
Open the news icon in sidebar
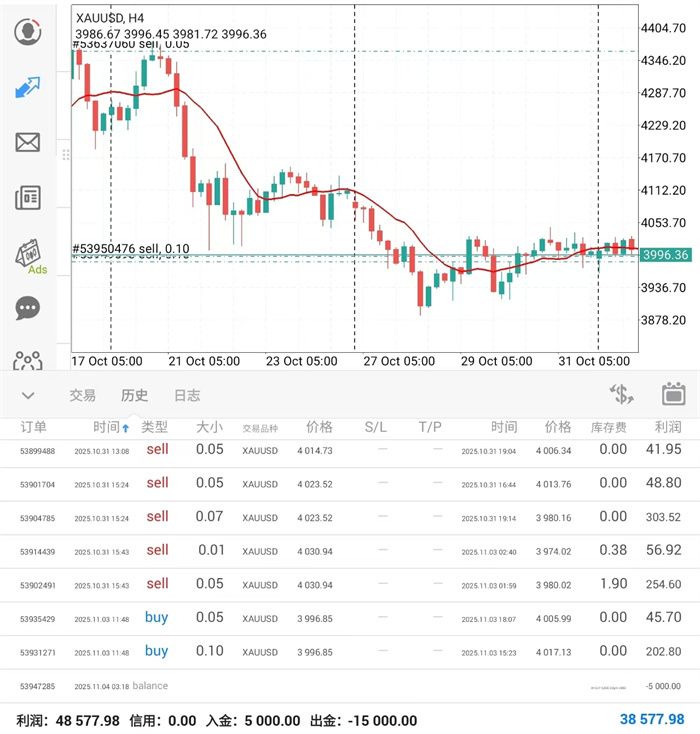pos(28,198)
